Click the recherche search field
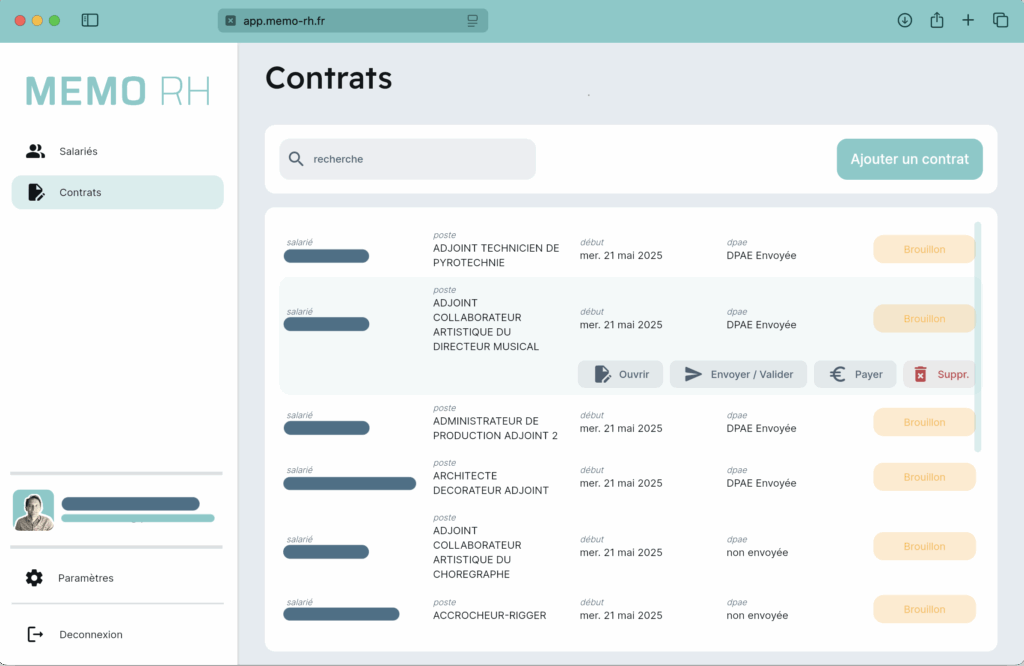 [x=420, y=159]
